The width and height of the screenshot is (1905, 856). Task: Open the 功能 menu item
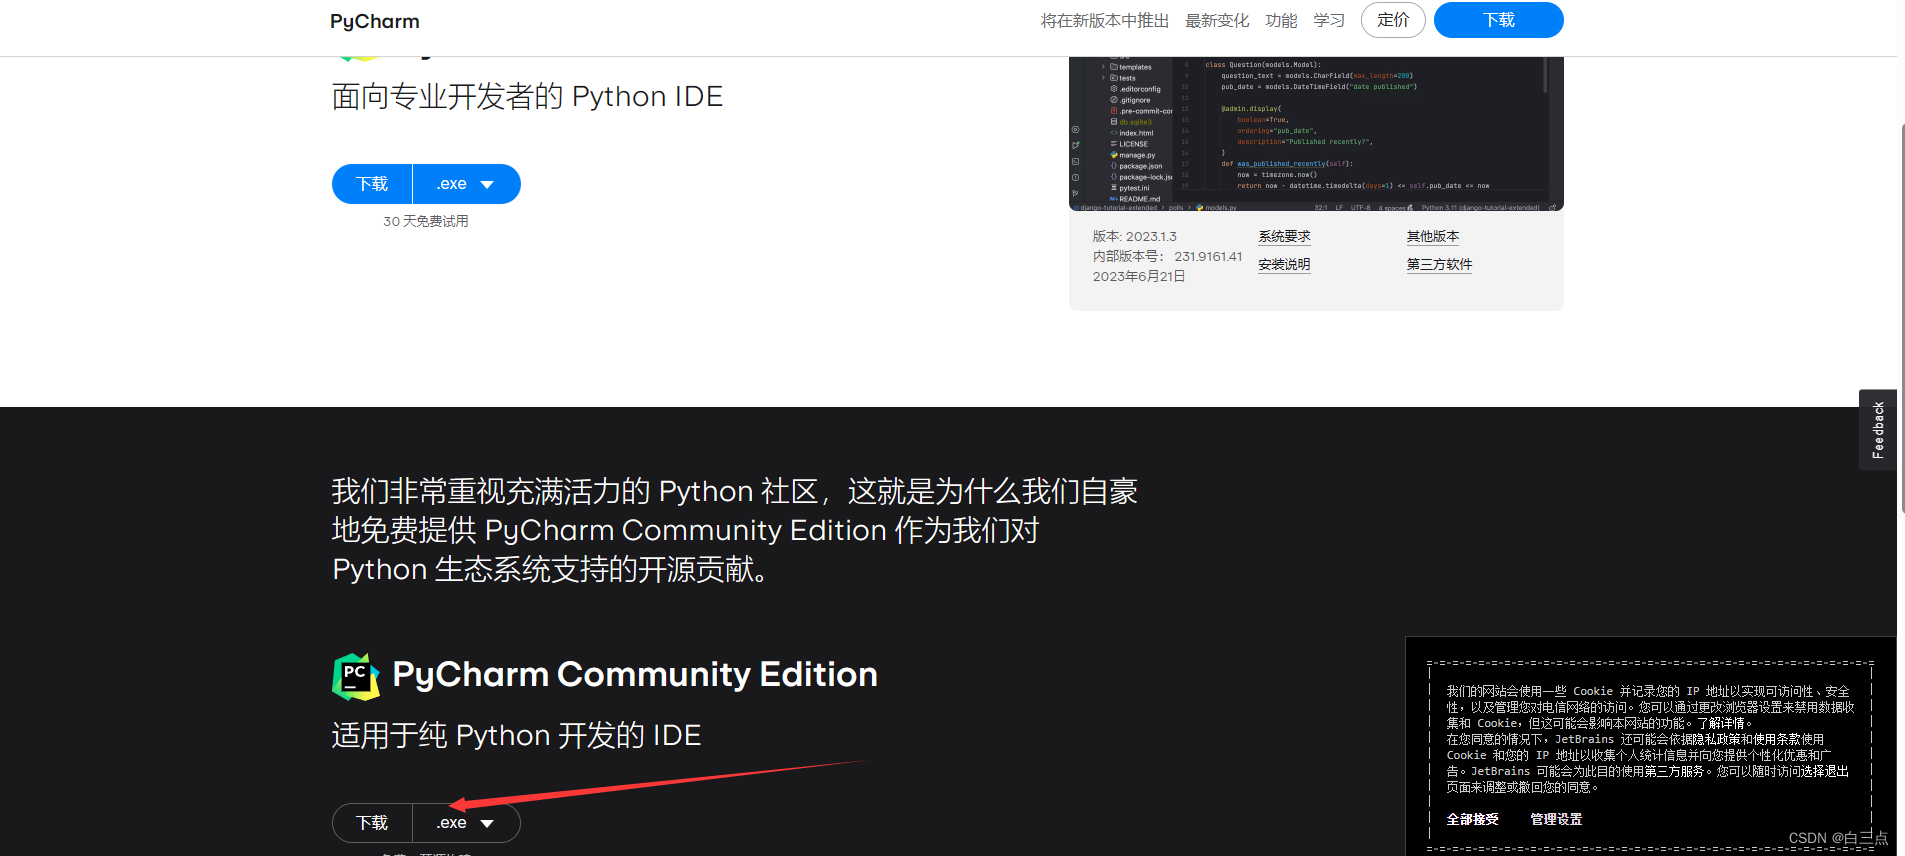pos(1281,20)
